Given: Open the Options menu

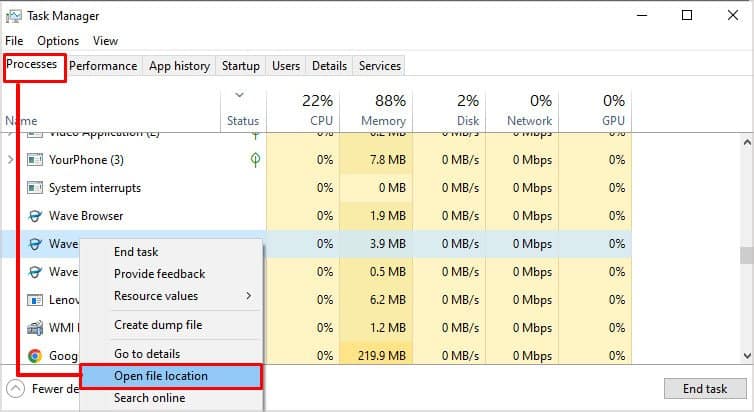Looking at the screenshot, I should point(58,41).
